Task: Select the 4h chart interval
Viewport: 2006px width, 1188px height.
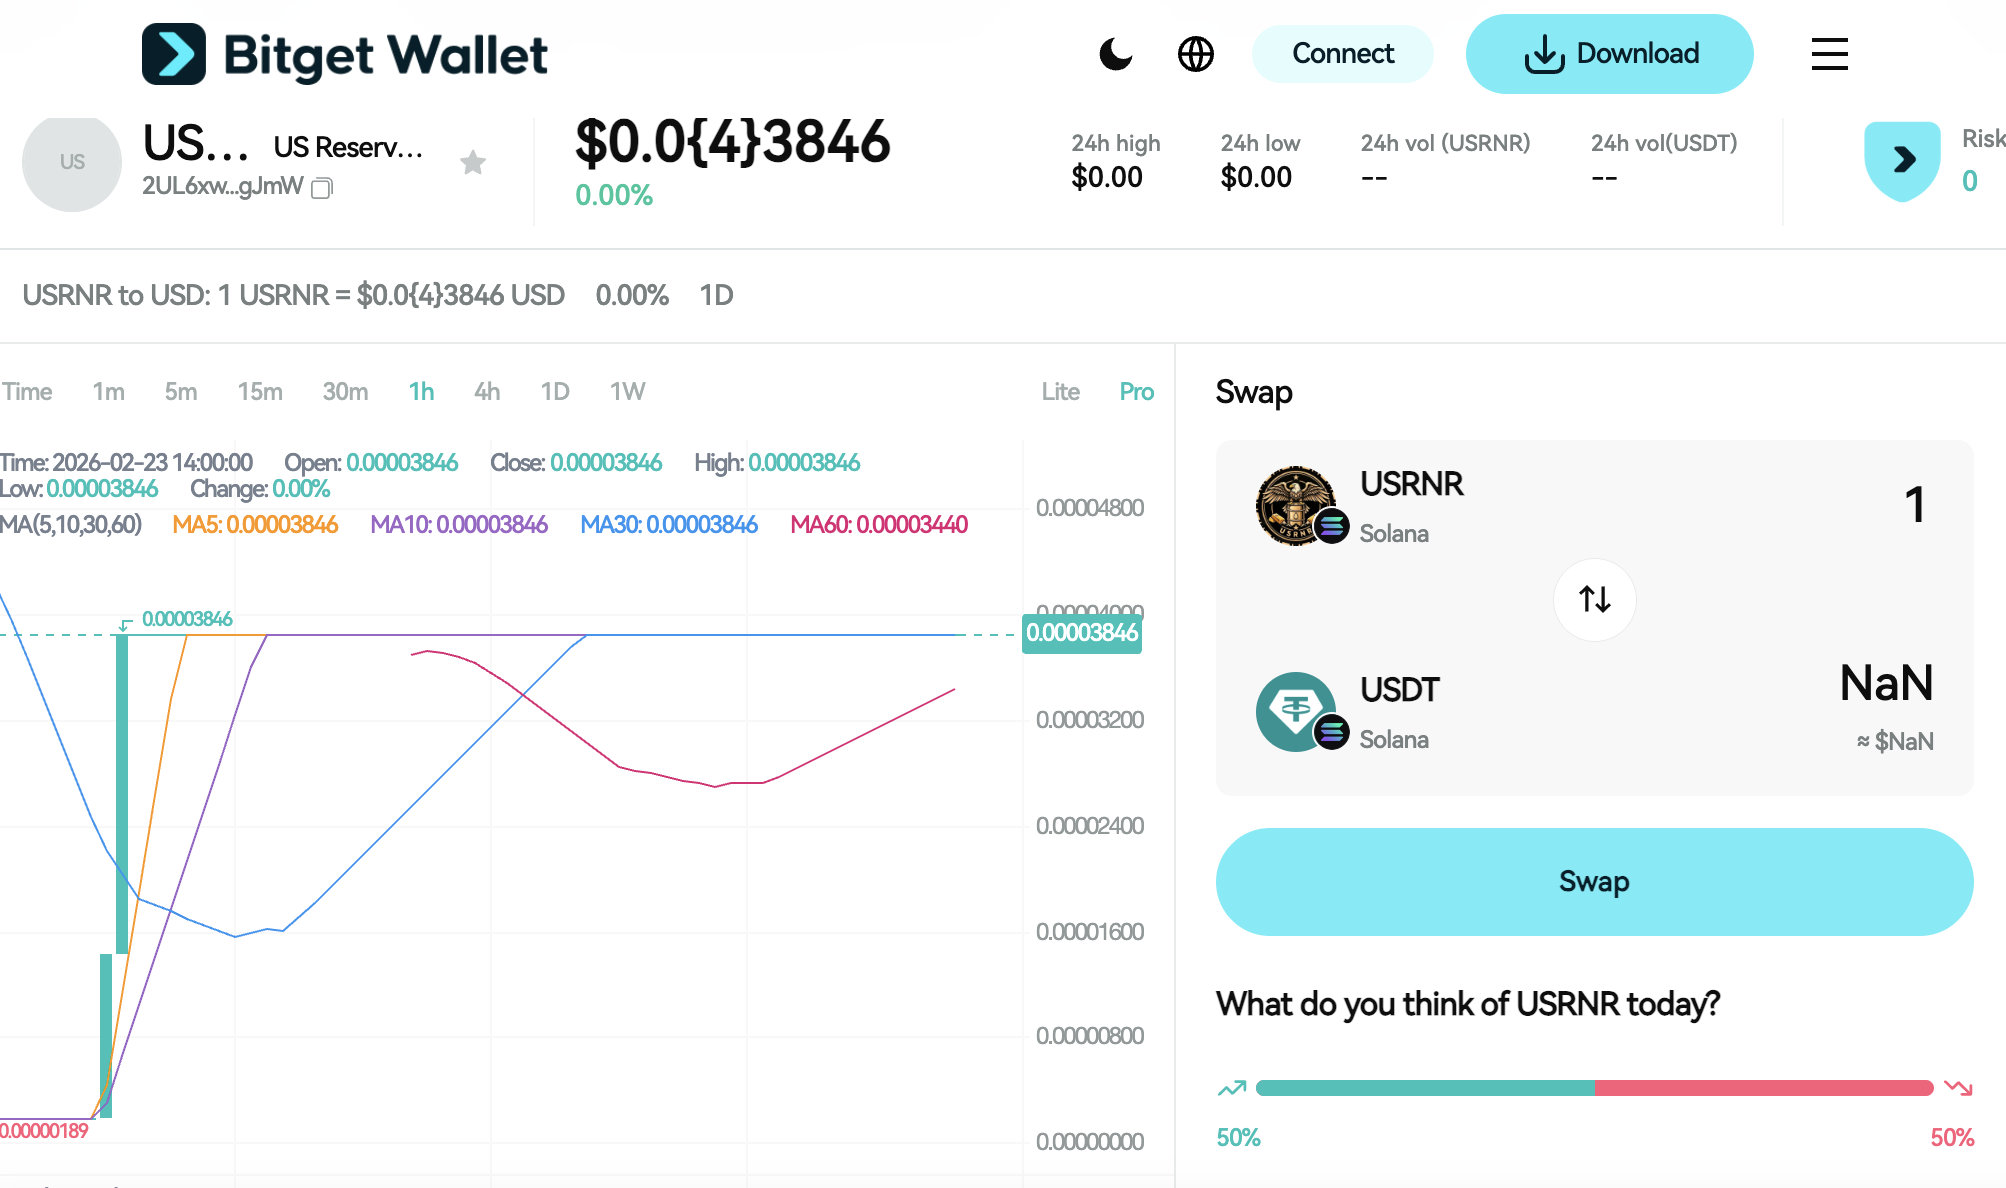Action: 487,392
